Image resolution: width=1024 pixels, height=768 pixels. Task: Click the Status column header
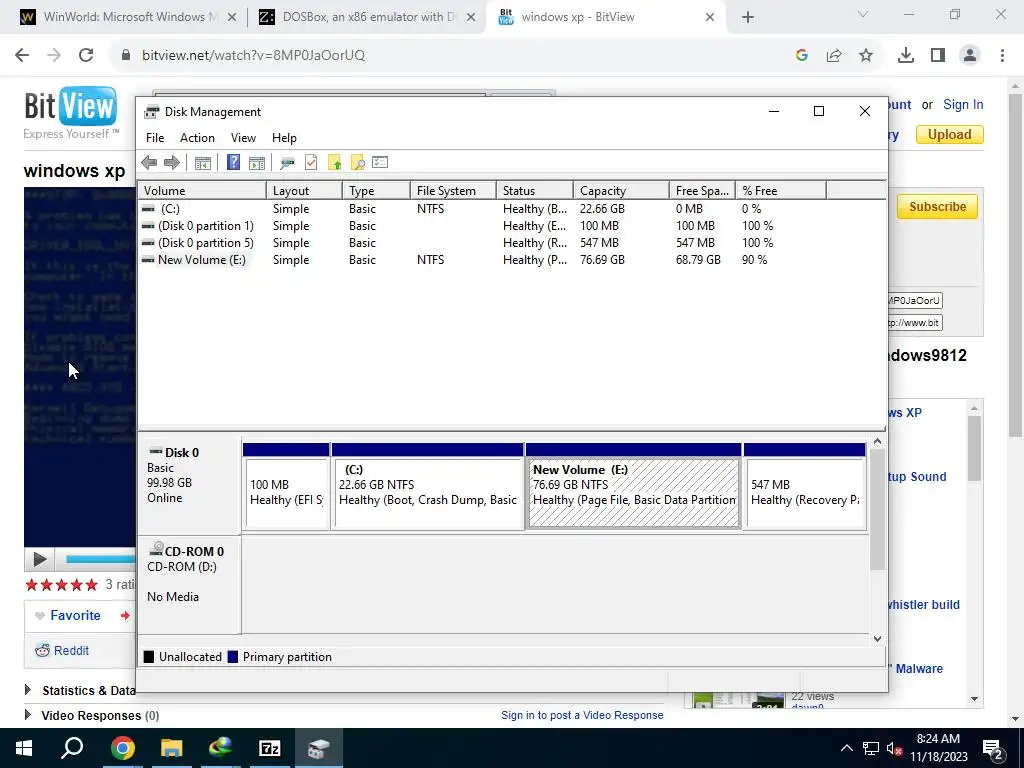coord(535,191)
